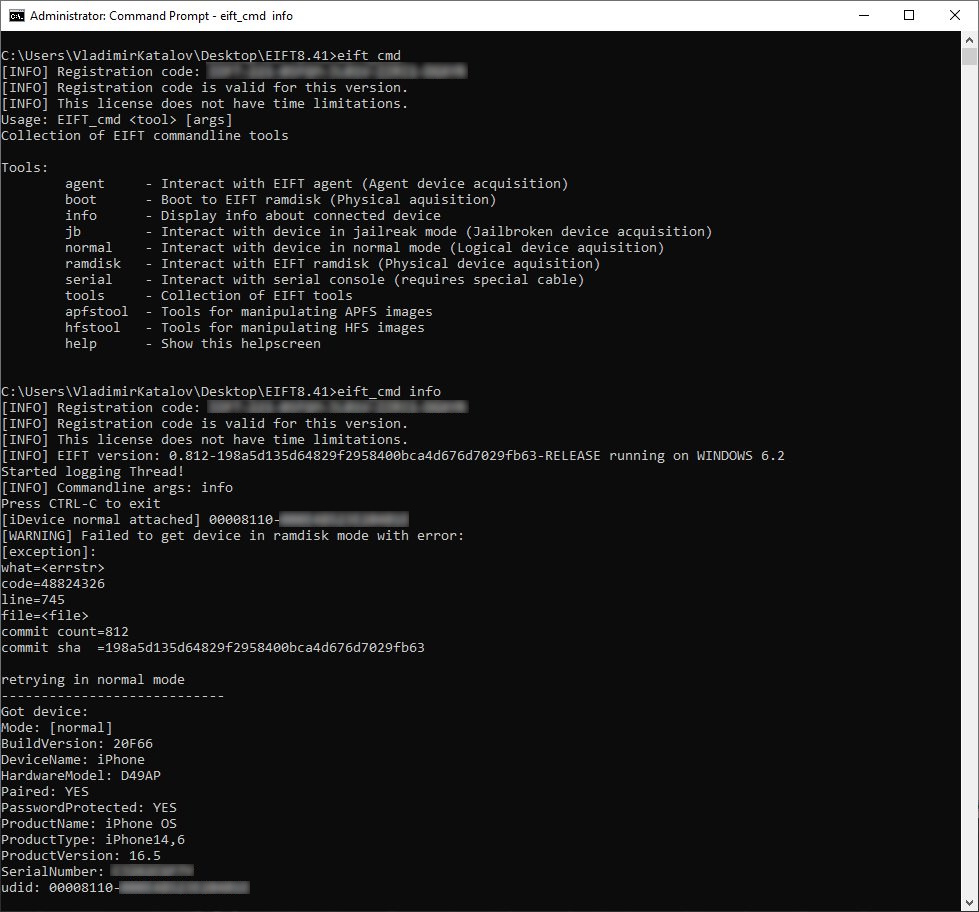Click the 'ramdisk' tool name in list
This screenshot has height=912, width=979.
pos(92,264)
